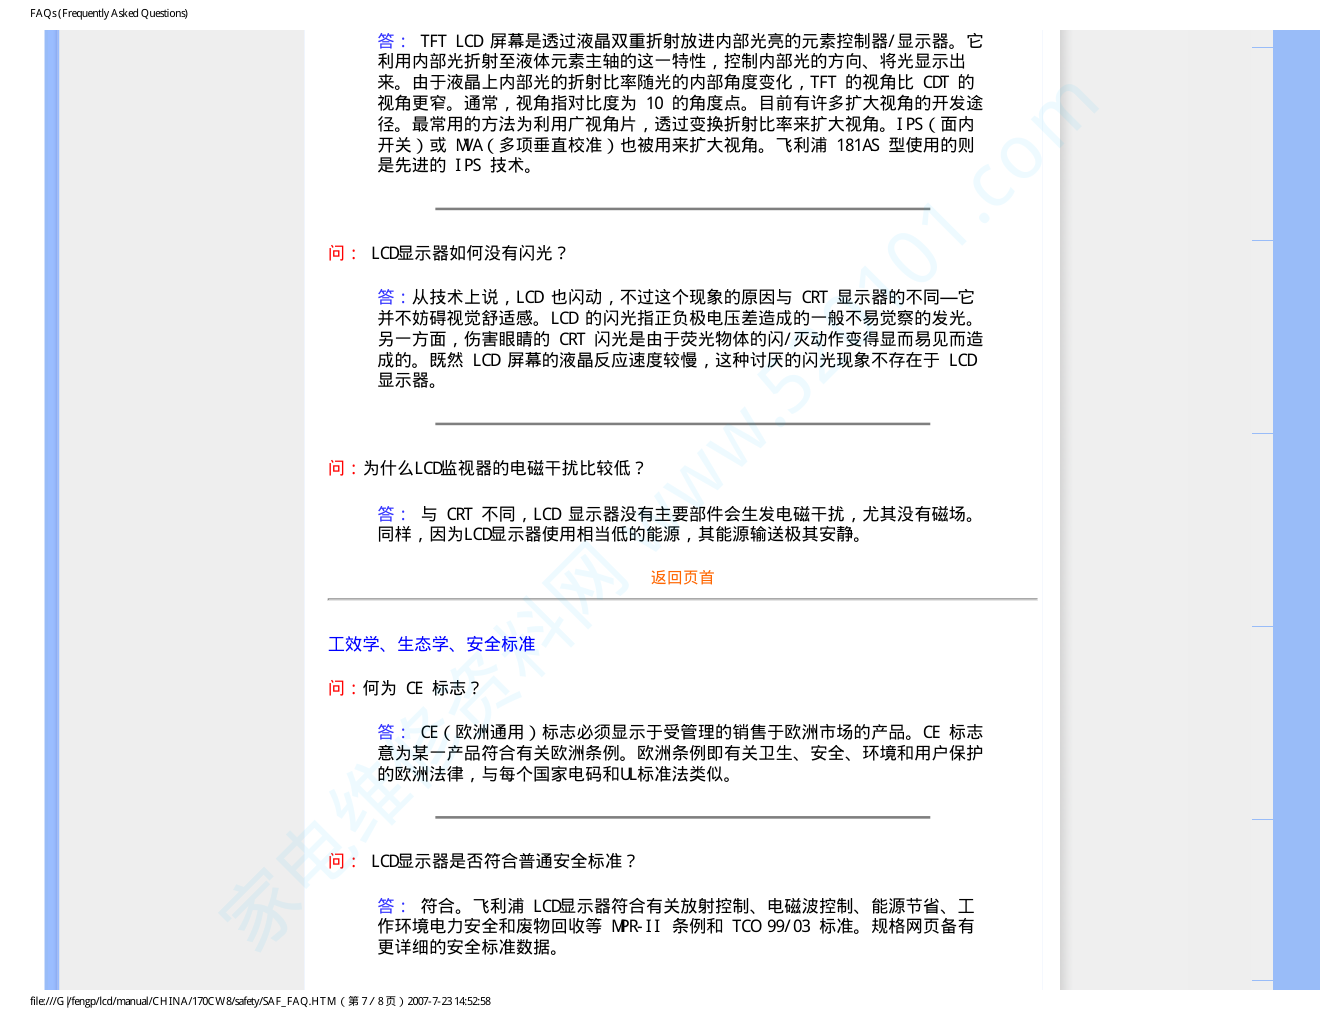1320x1020 pixels.
Task: Click the divider line below the TFT answer
Action: 682,209
